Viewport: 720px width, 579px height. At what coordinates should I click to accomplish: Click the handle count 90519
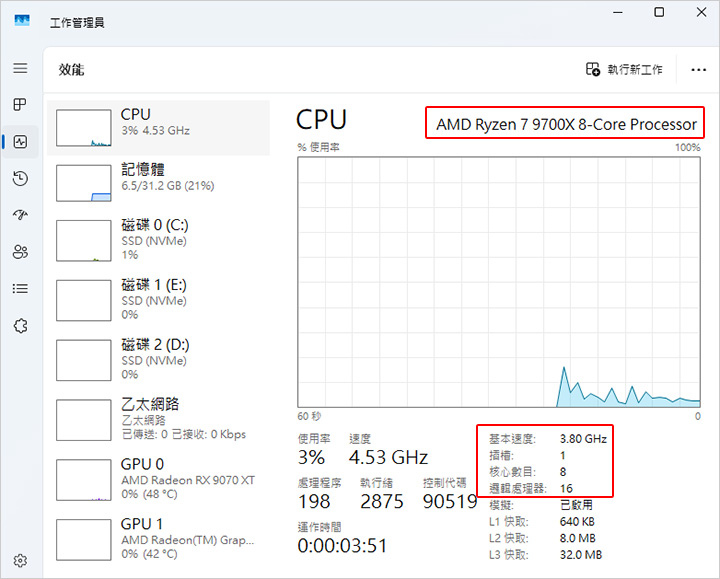pos(450,501)
